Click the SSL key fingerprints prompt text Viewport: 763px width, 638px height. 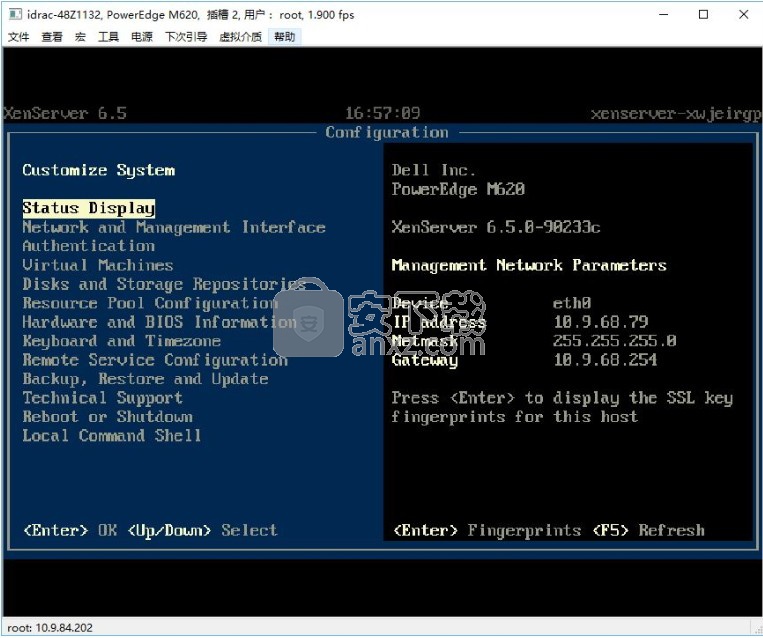pyautogui.click(x=562, y=408)
